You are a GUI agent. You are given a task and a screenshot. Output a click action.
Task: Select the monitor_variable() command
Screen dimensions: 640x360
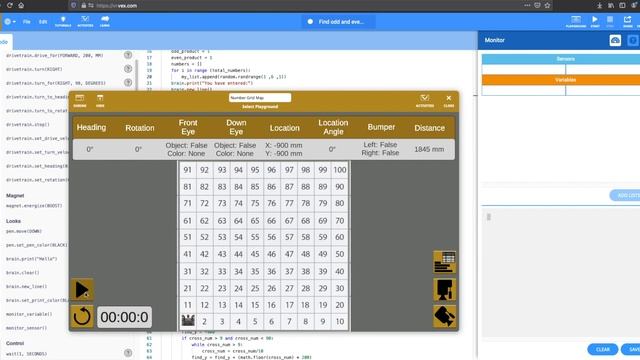coord(29,314)
